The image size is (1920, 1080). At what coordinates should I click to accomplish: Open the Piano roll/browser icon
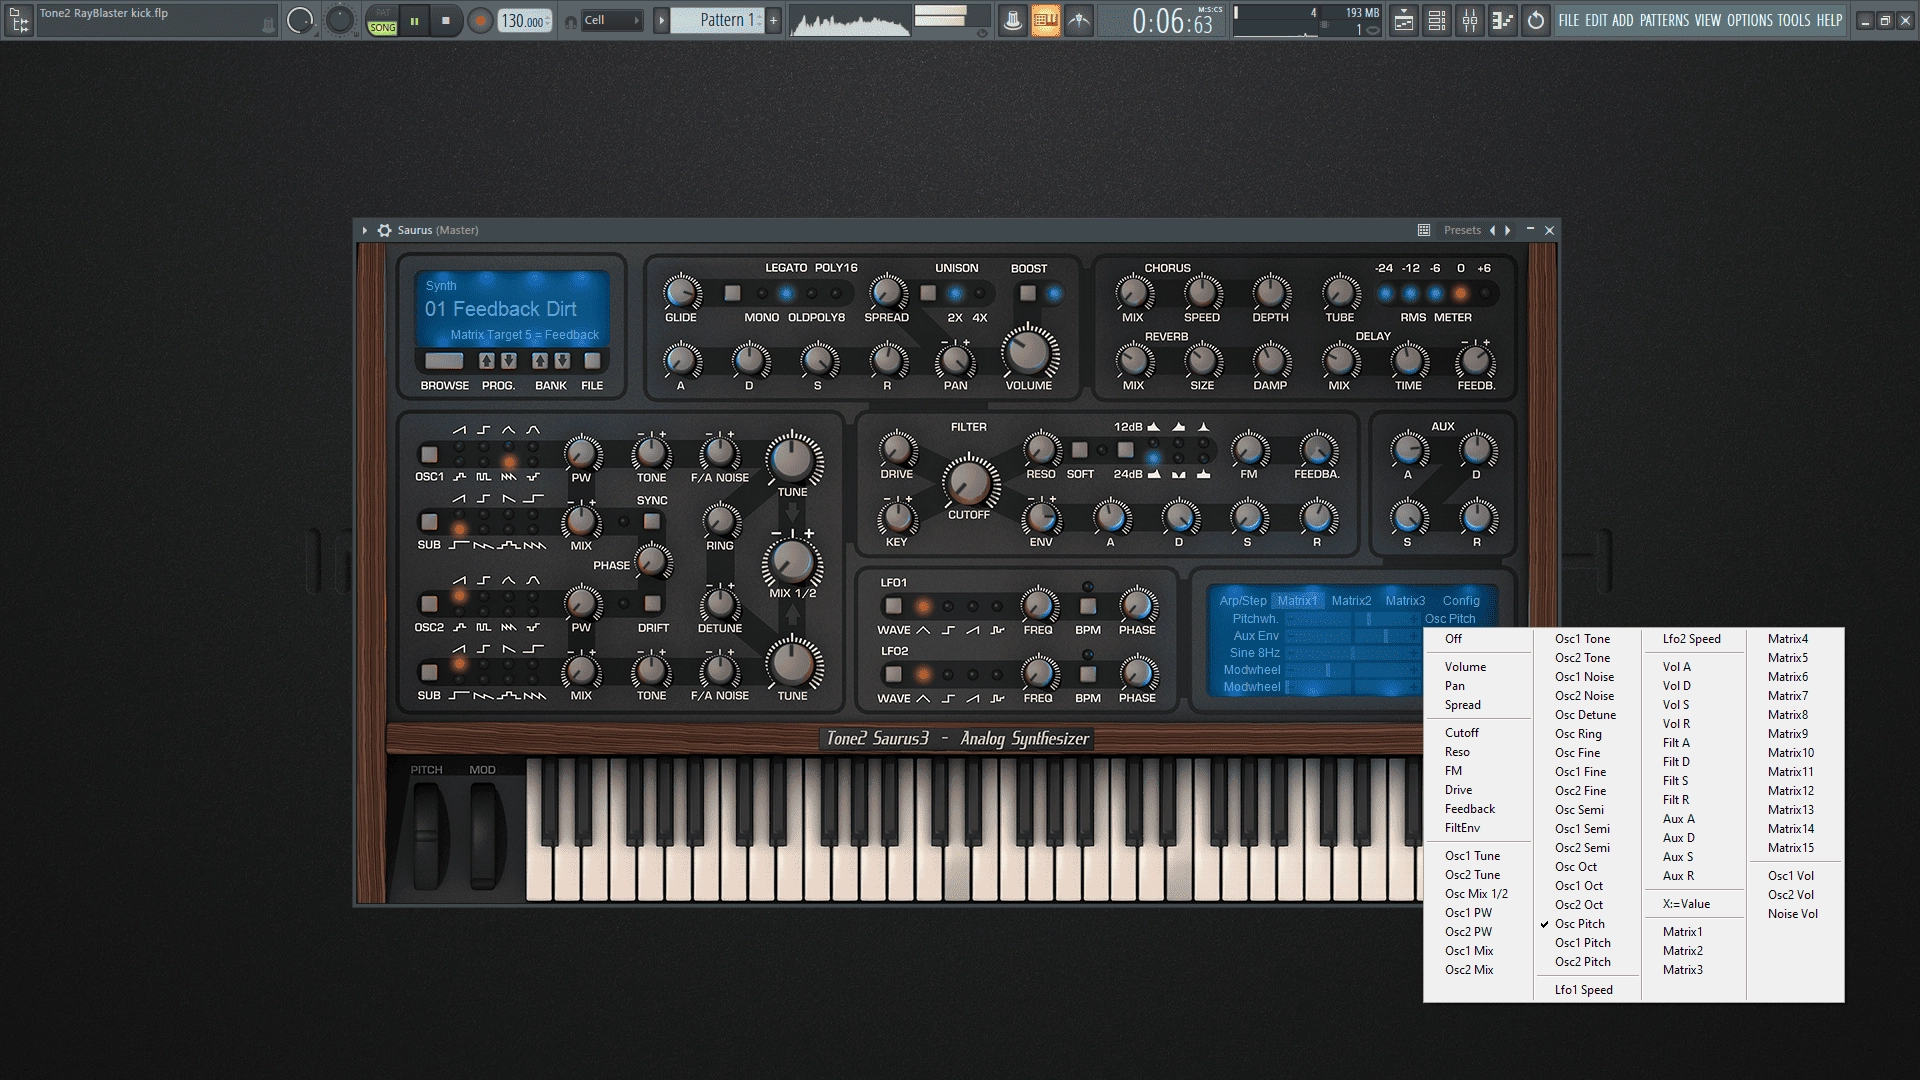[x=1502, y=20]
